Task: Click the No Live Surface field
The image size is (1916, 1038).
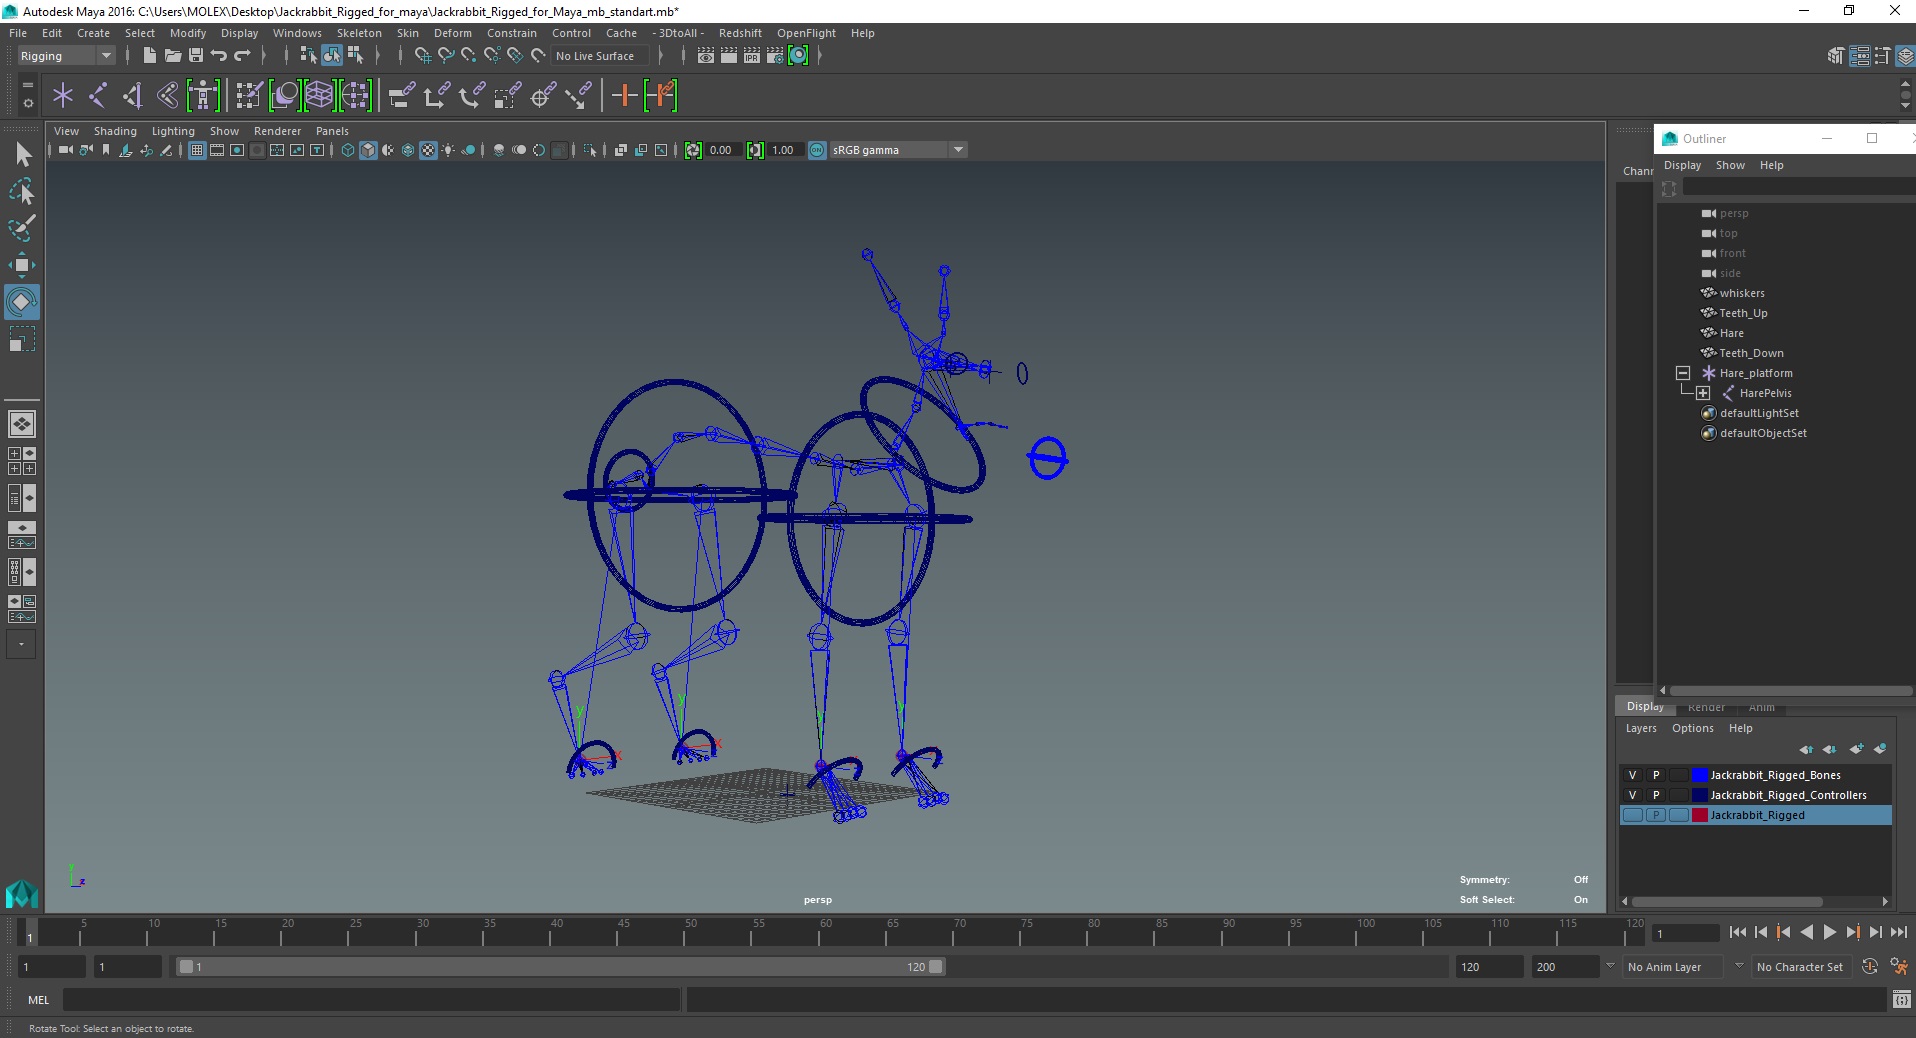Action: 600,56
